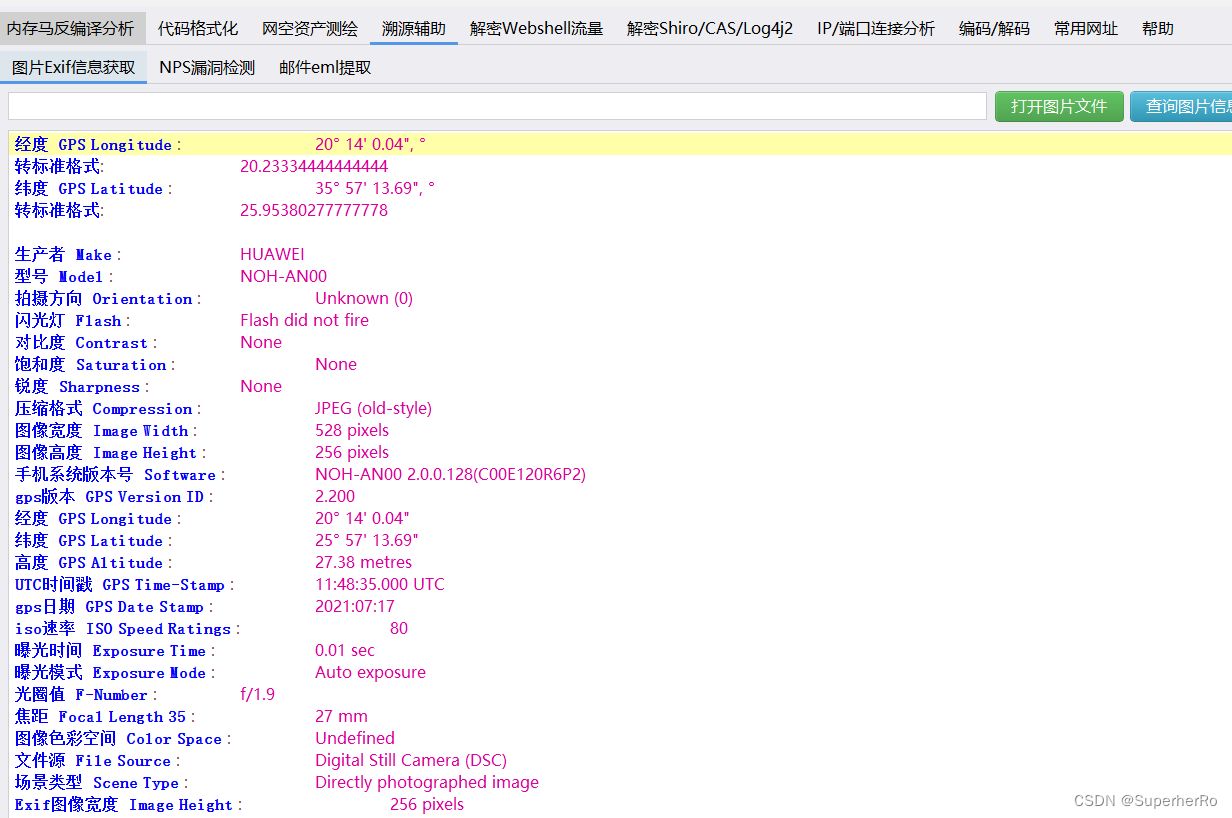
Task: Select the 解密Shiro/CAS/Log4j2 tab
Action: (x=710, y=28)
